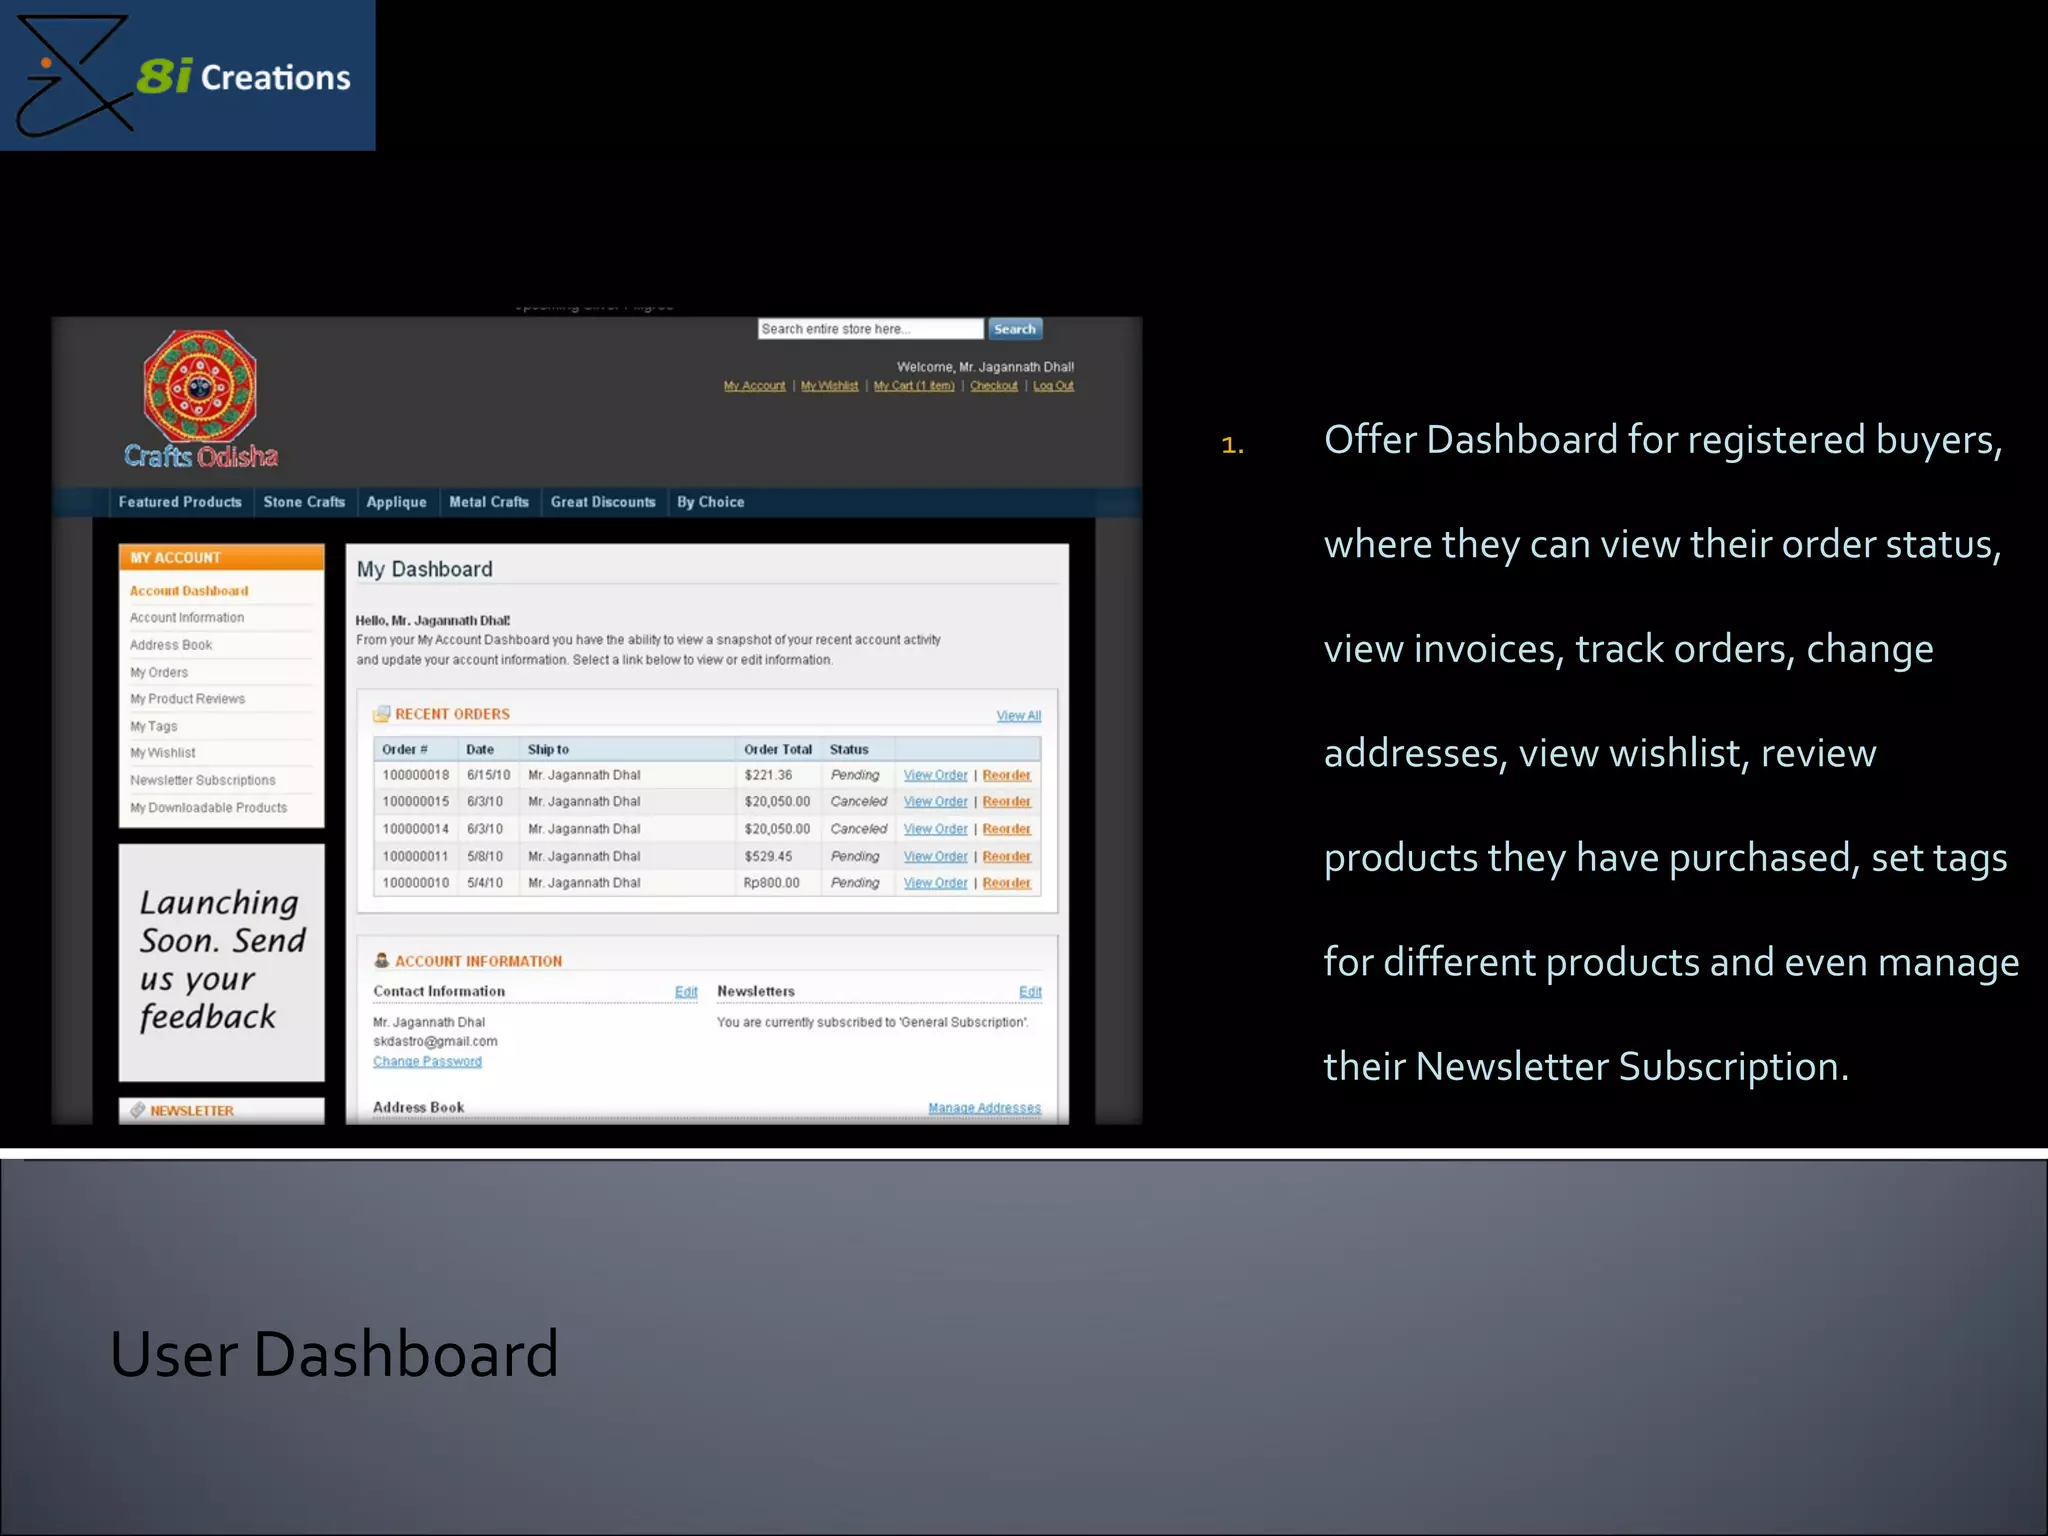Open My Downloadable Products in sidebar
2048x1536 pixels.
pos(208,808)
